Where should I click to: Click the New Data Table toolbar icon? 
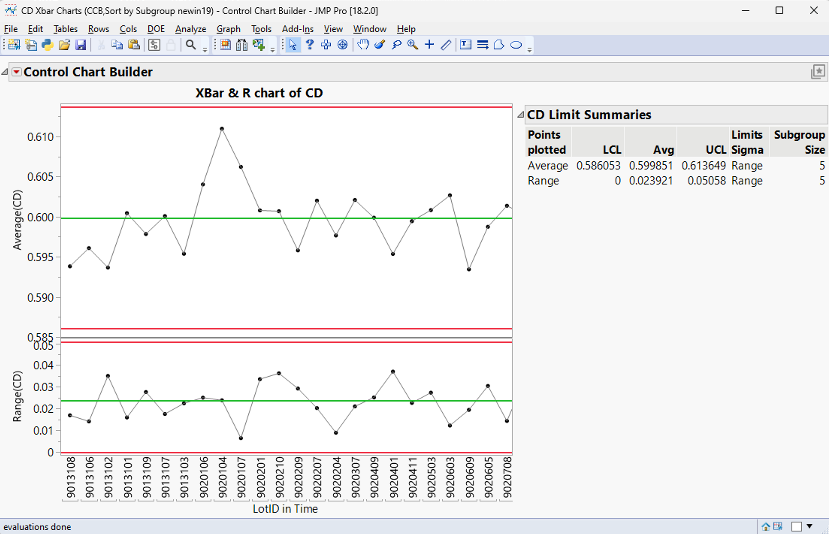click(14, 45)
